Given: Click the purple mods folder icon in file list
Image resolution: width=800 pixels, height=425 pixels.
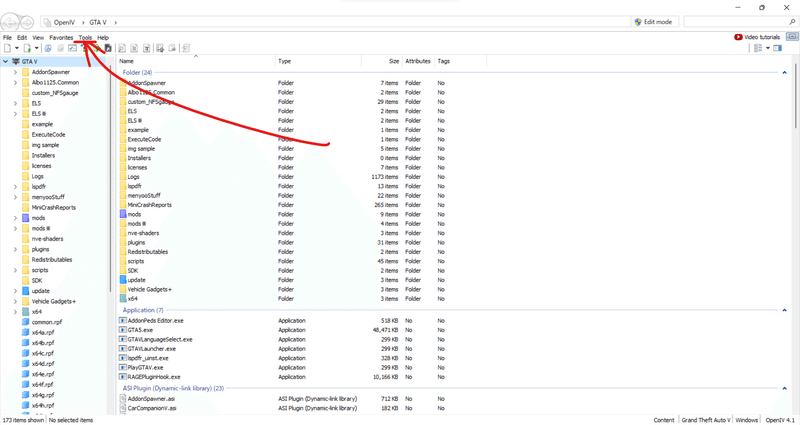Looking at the screenshot, I should (x=122, y=214).
